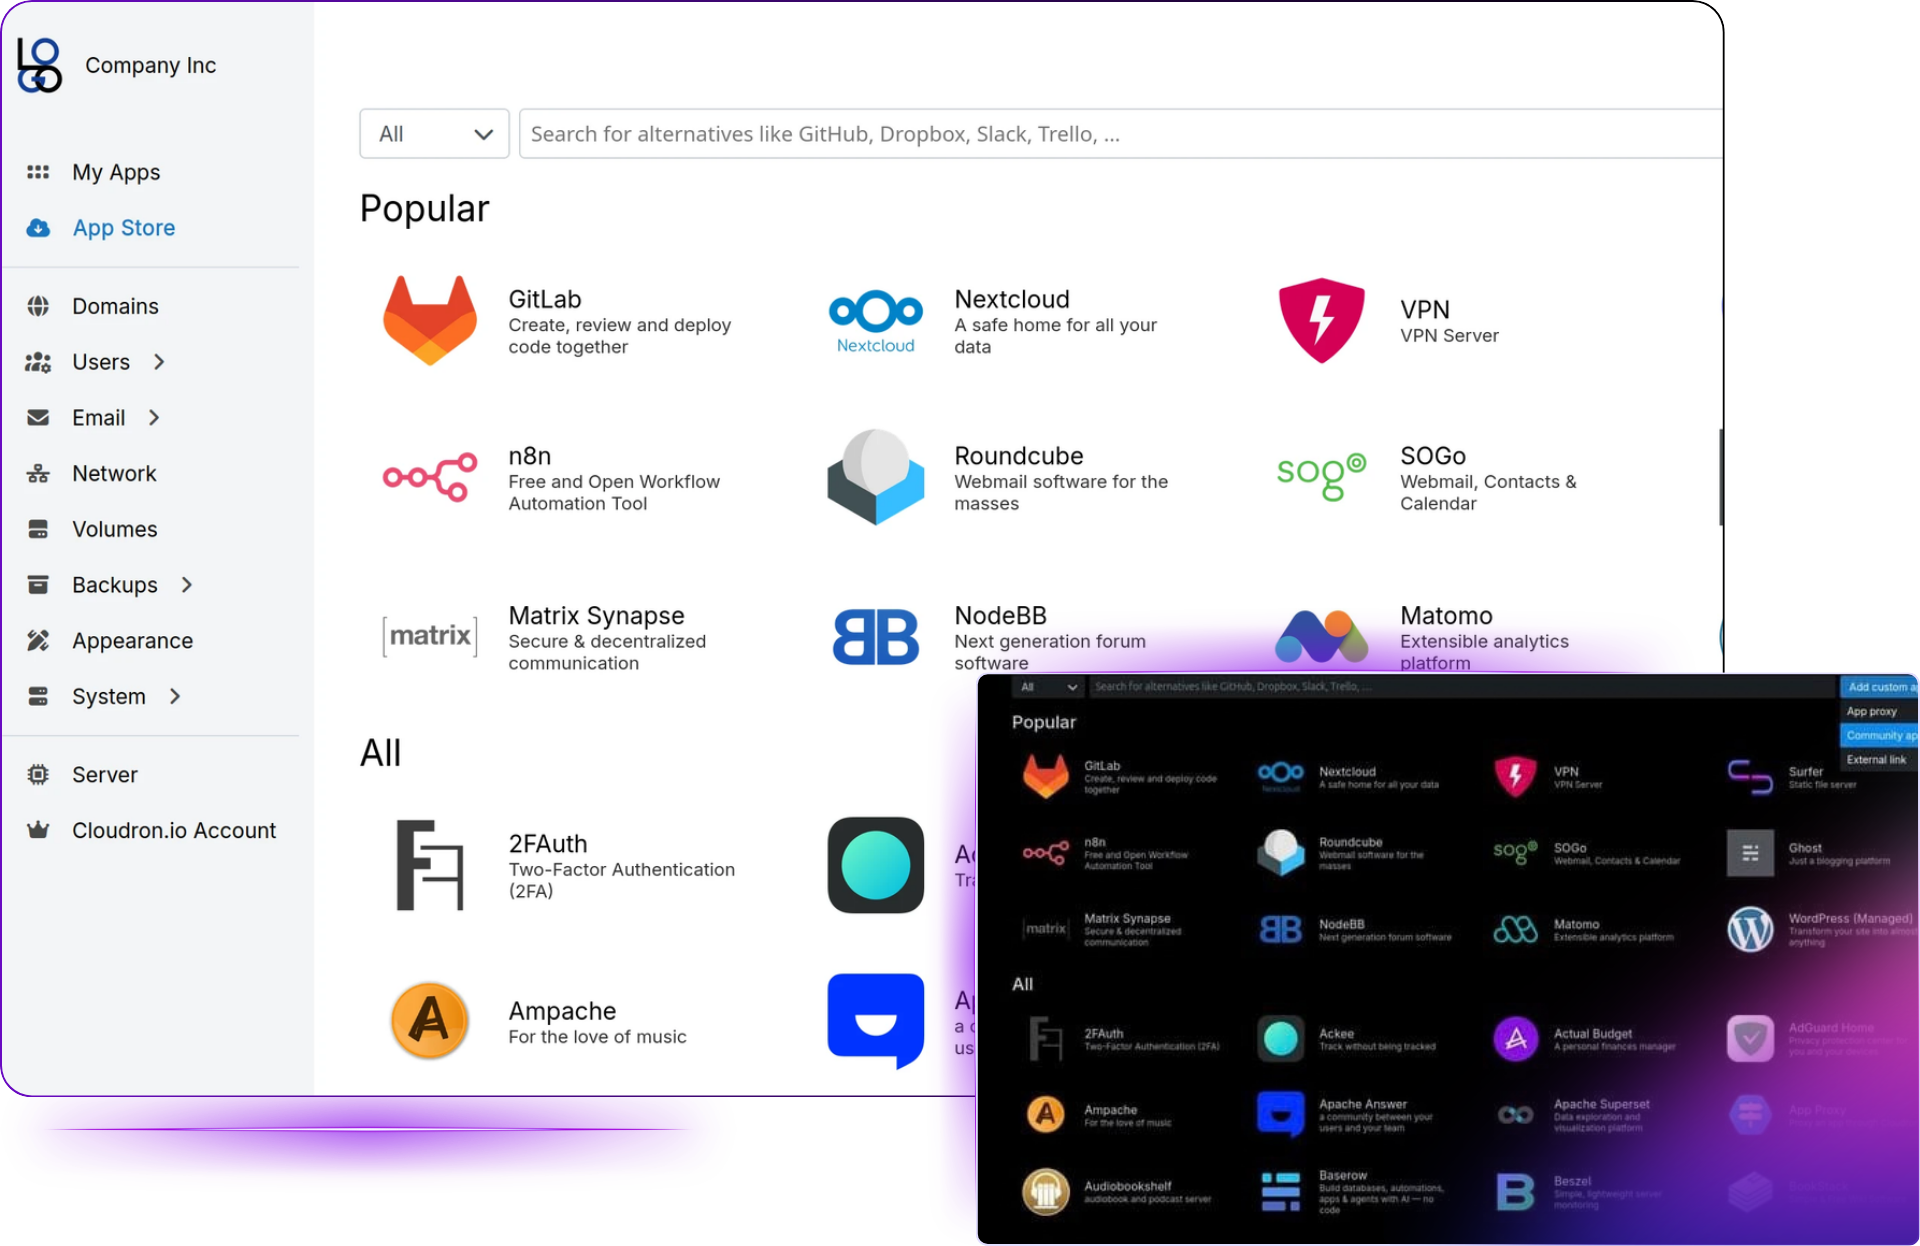Choose App proxy menu entry in dark window
This screenshot has height=1246, width=1920.
1878,711
